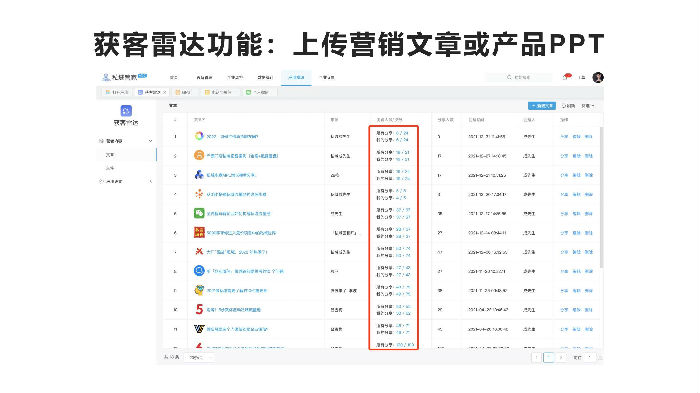Open the dropdown with caret right of refresh
This screenshot has height=393, width=700.
588,106
